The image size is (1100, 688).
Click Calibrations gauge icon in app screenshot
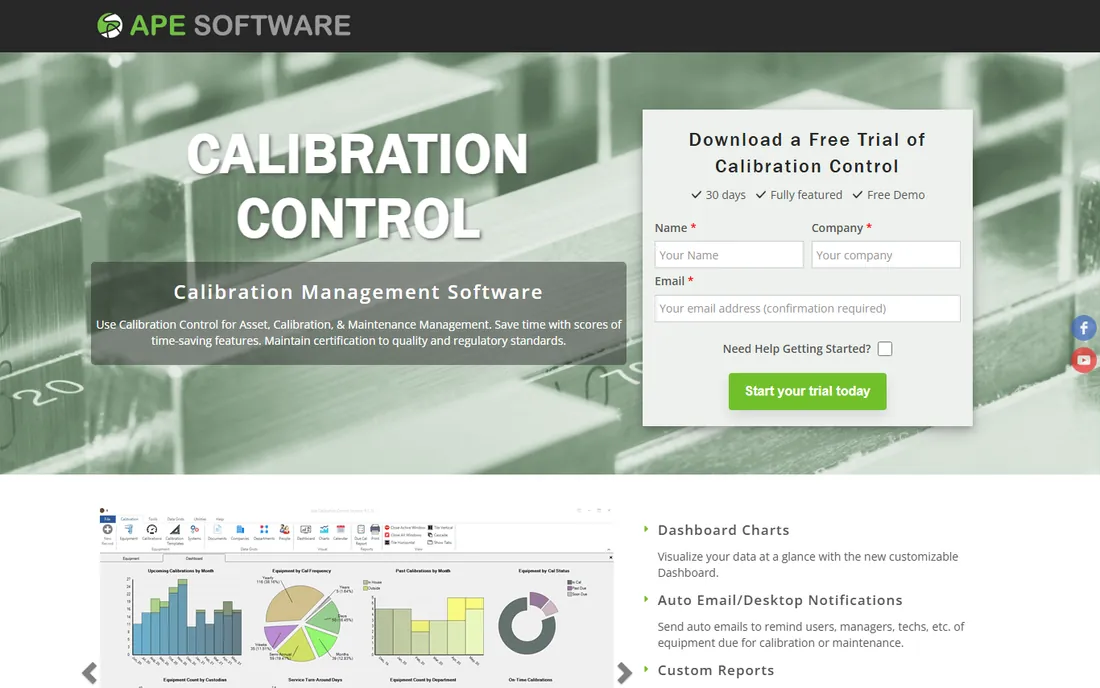152,532
